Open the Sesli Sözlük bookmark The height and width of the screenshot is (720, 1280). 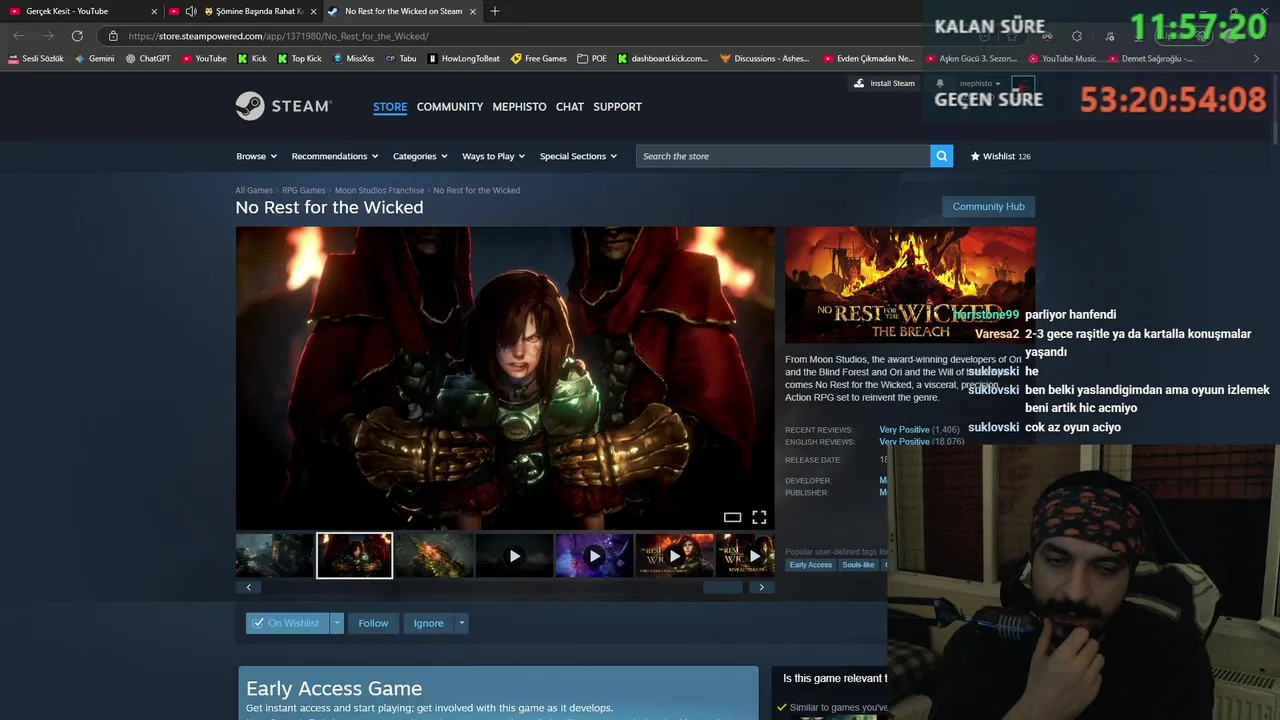[36, 59]
